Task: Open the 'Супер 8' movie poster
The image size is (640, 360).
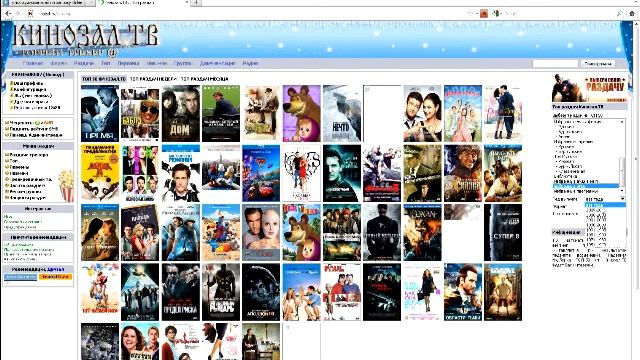Action: point(503,233)
